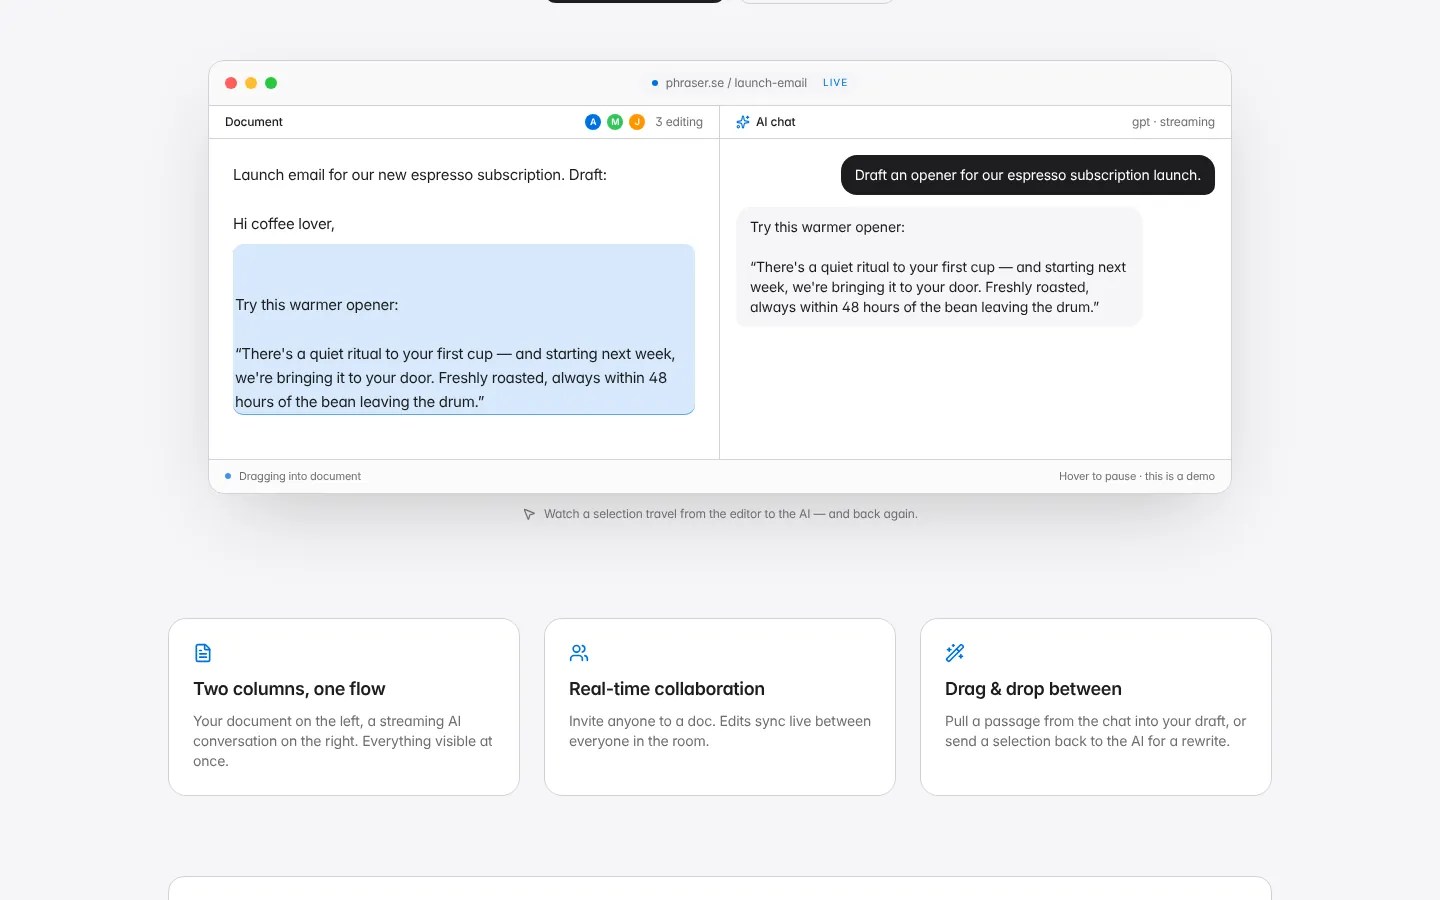Click the Watch a selection travel caption
Viewport: 1440px width, 900px height.
click(x=731, y=514)
